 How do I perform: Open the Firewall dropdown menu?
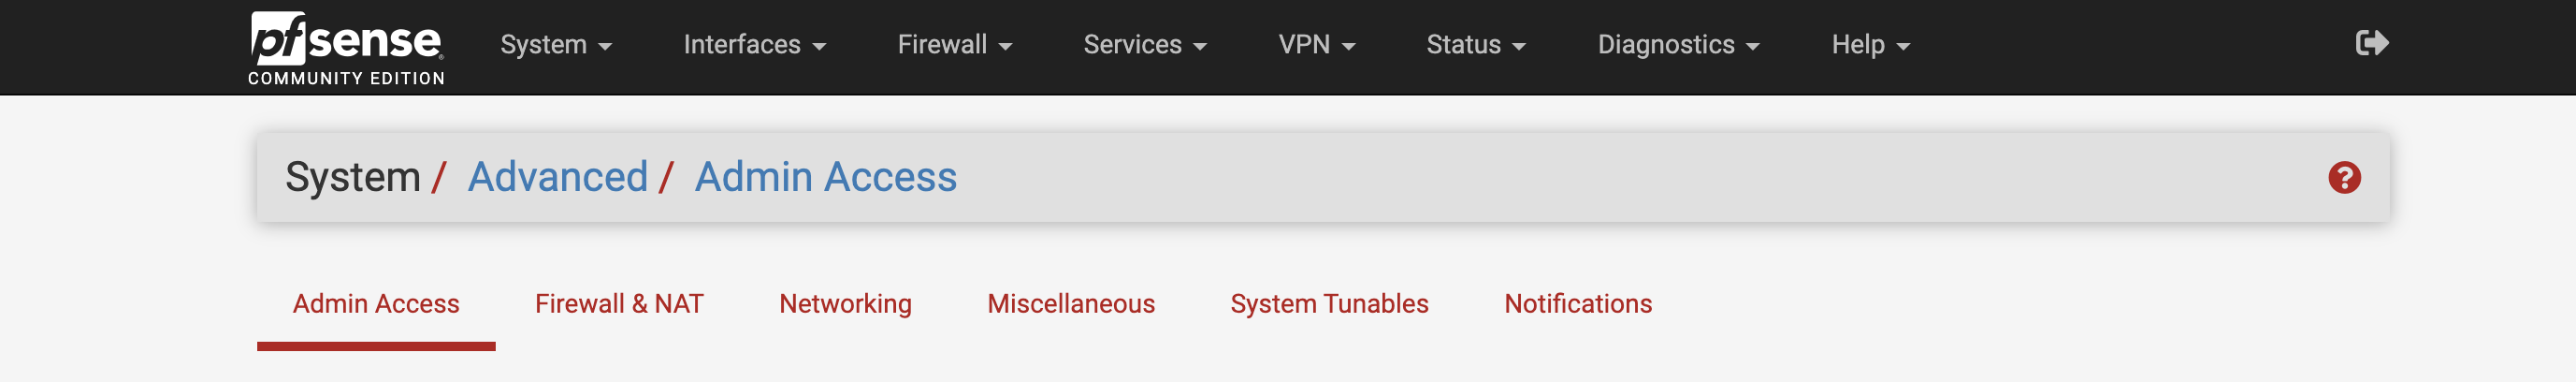(x=954, y=45)
